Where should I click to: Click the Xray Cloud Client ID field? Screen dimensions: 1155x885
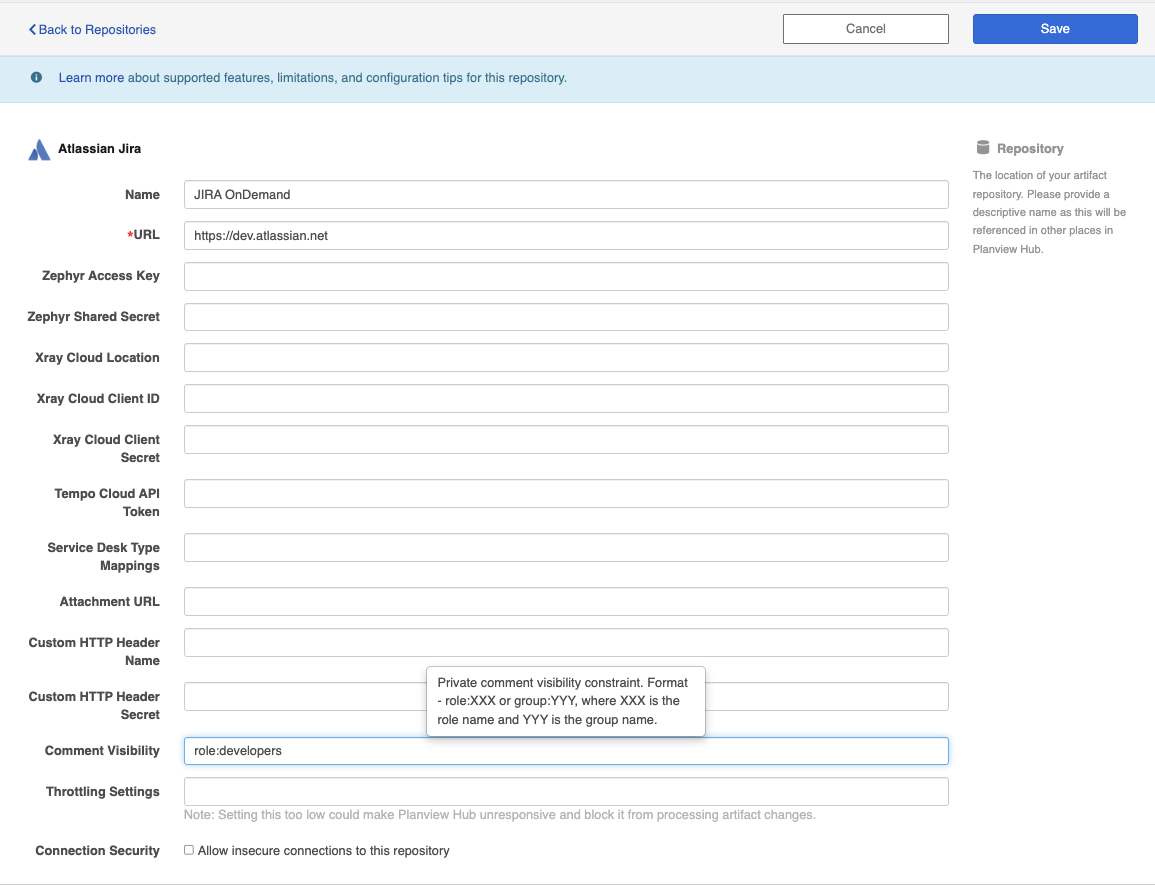[x=566, y=399]
